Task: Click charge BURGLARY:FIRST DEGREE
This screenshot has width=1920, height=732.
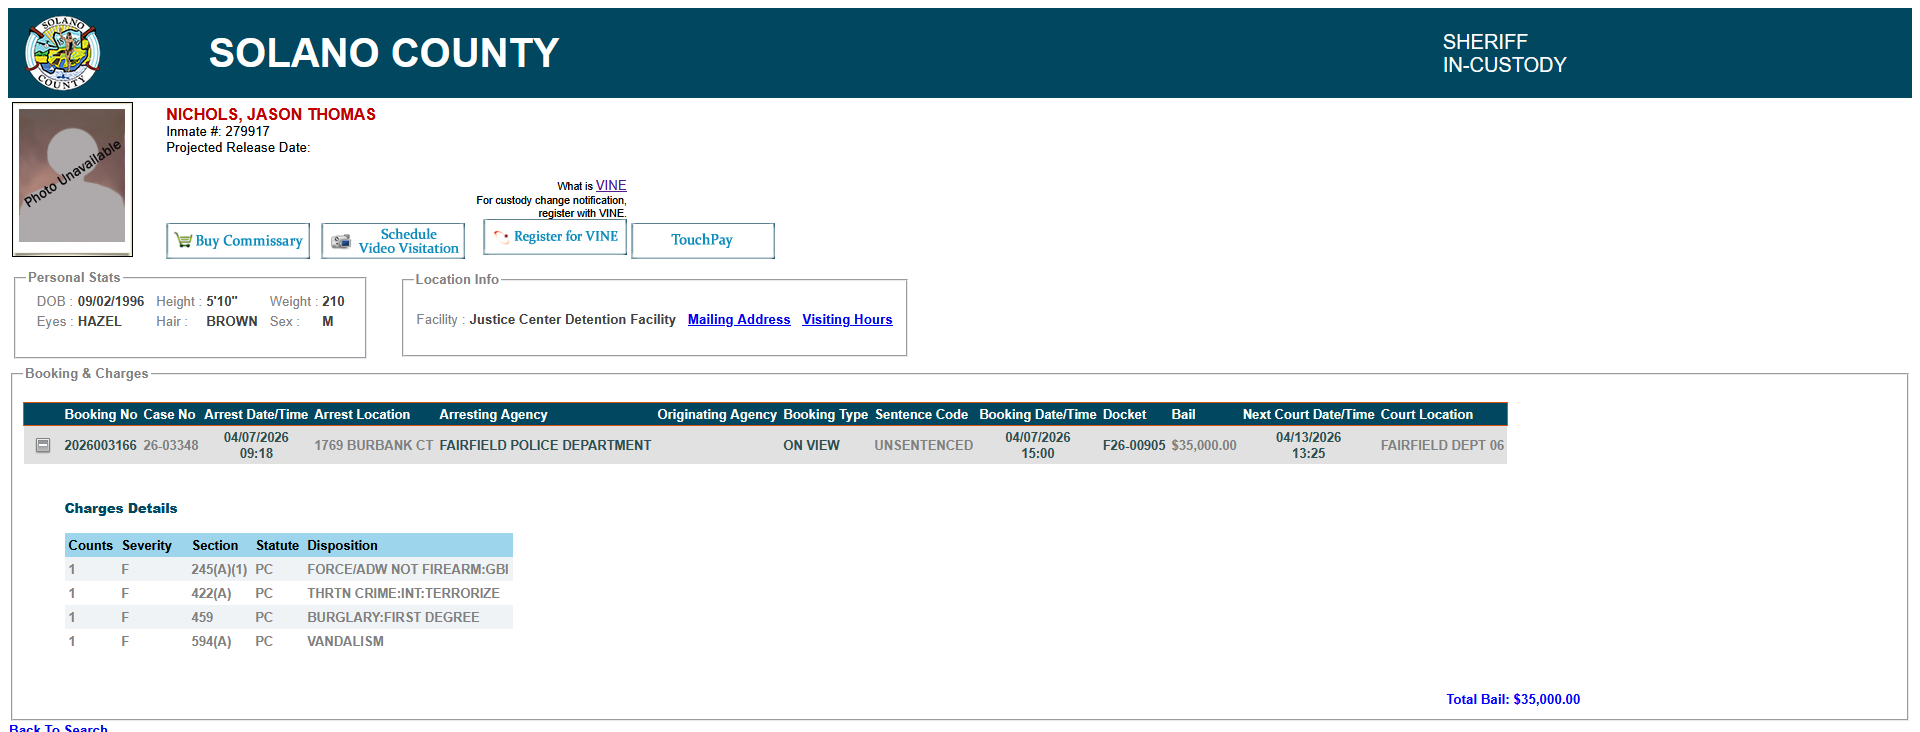Action: click(393, 618)
